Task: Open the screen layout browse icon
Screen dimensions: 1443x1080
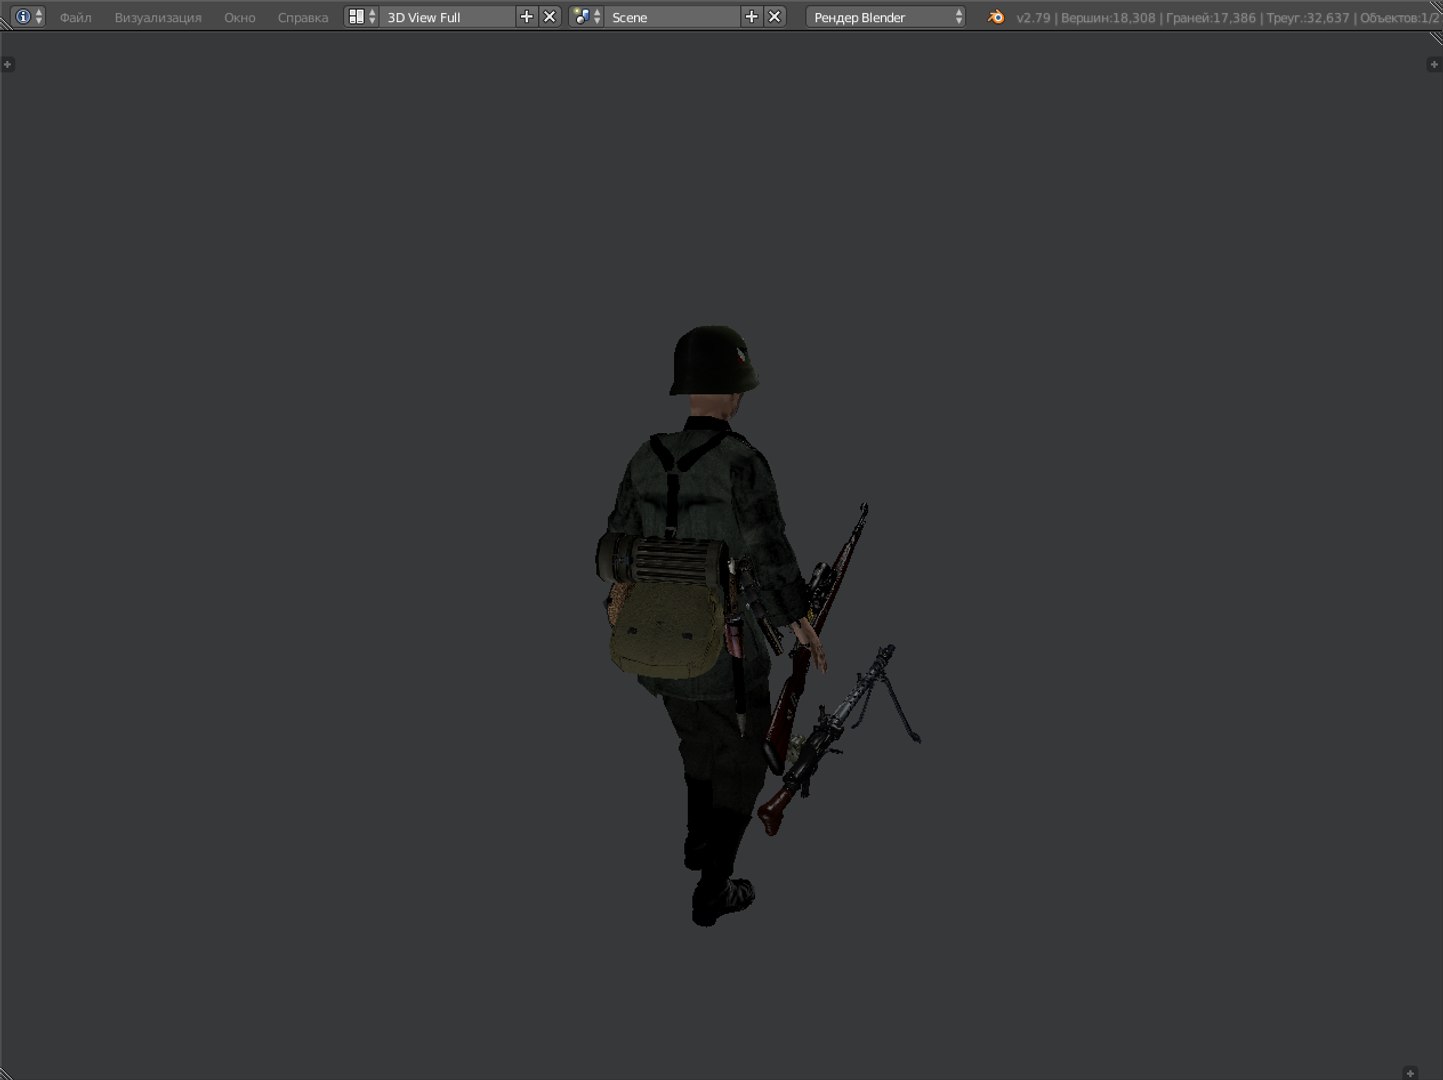Action: 361,17
